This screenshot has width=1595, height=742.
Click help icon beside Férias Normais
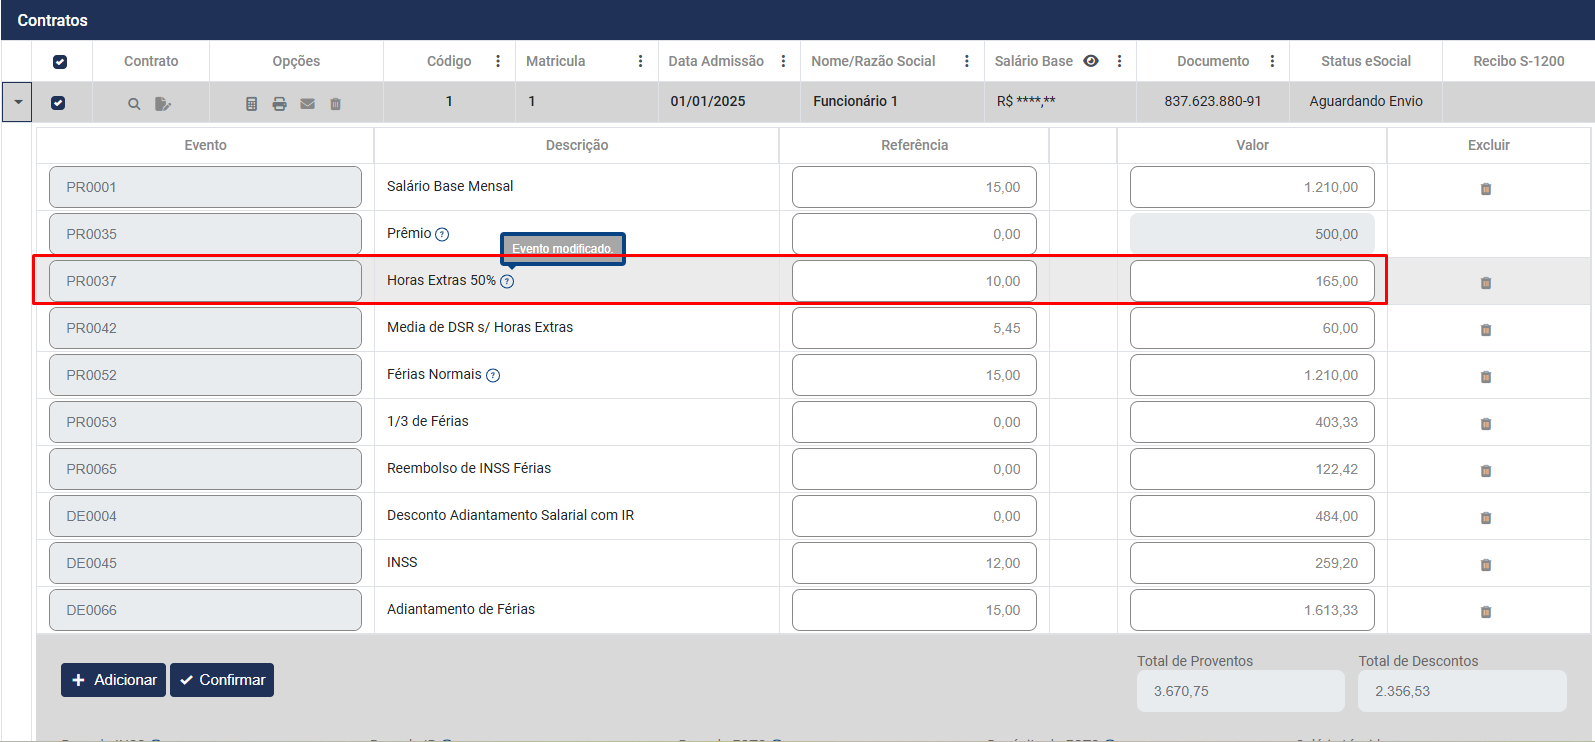493,375
